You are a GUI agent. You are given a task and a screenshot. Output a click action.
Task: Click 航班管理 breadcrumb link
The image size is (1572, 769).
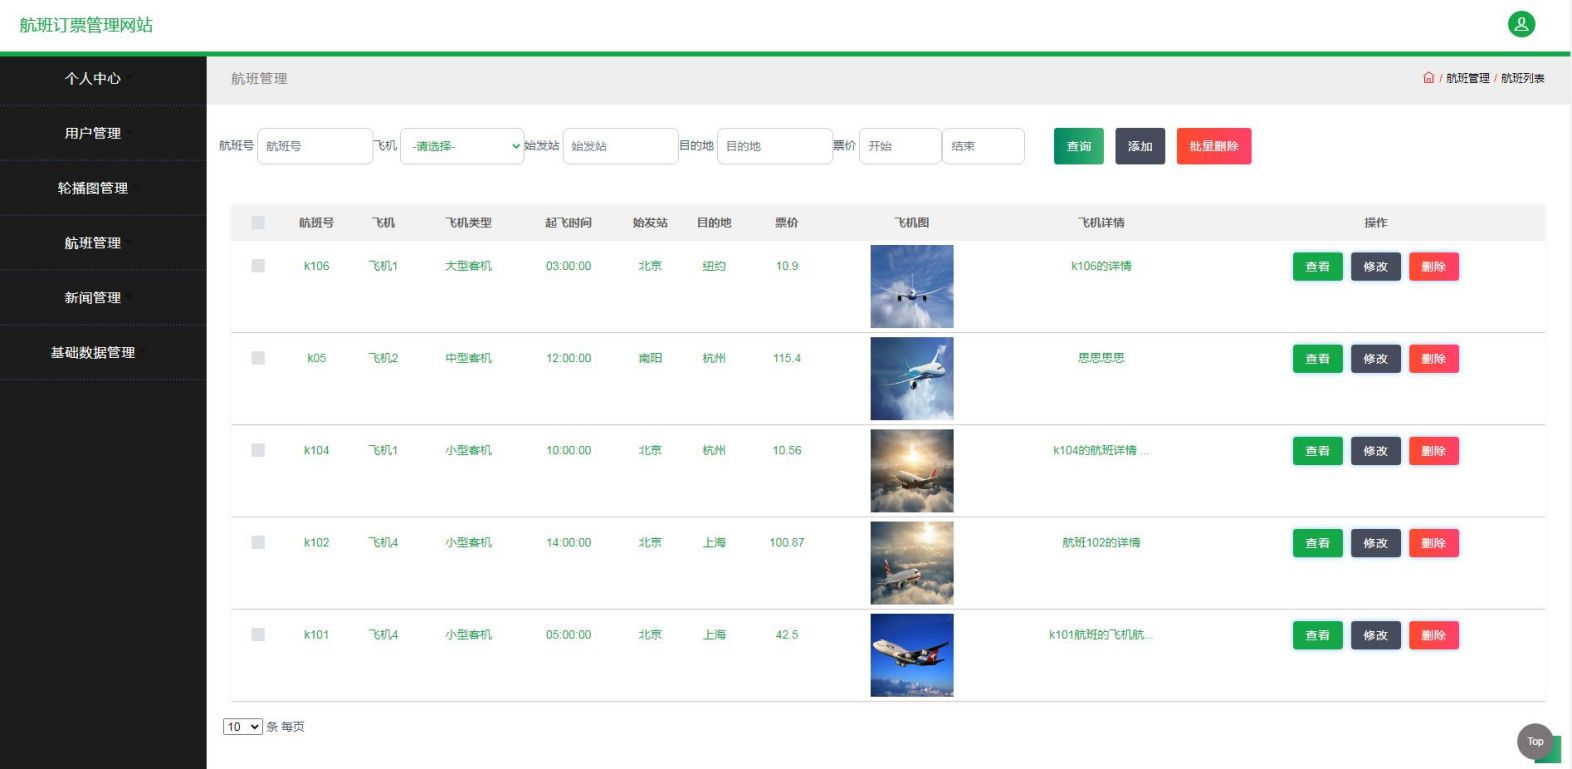coord(1467,78)
